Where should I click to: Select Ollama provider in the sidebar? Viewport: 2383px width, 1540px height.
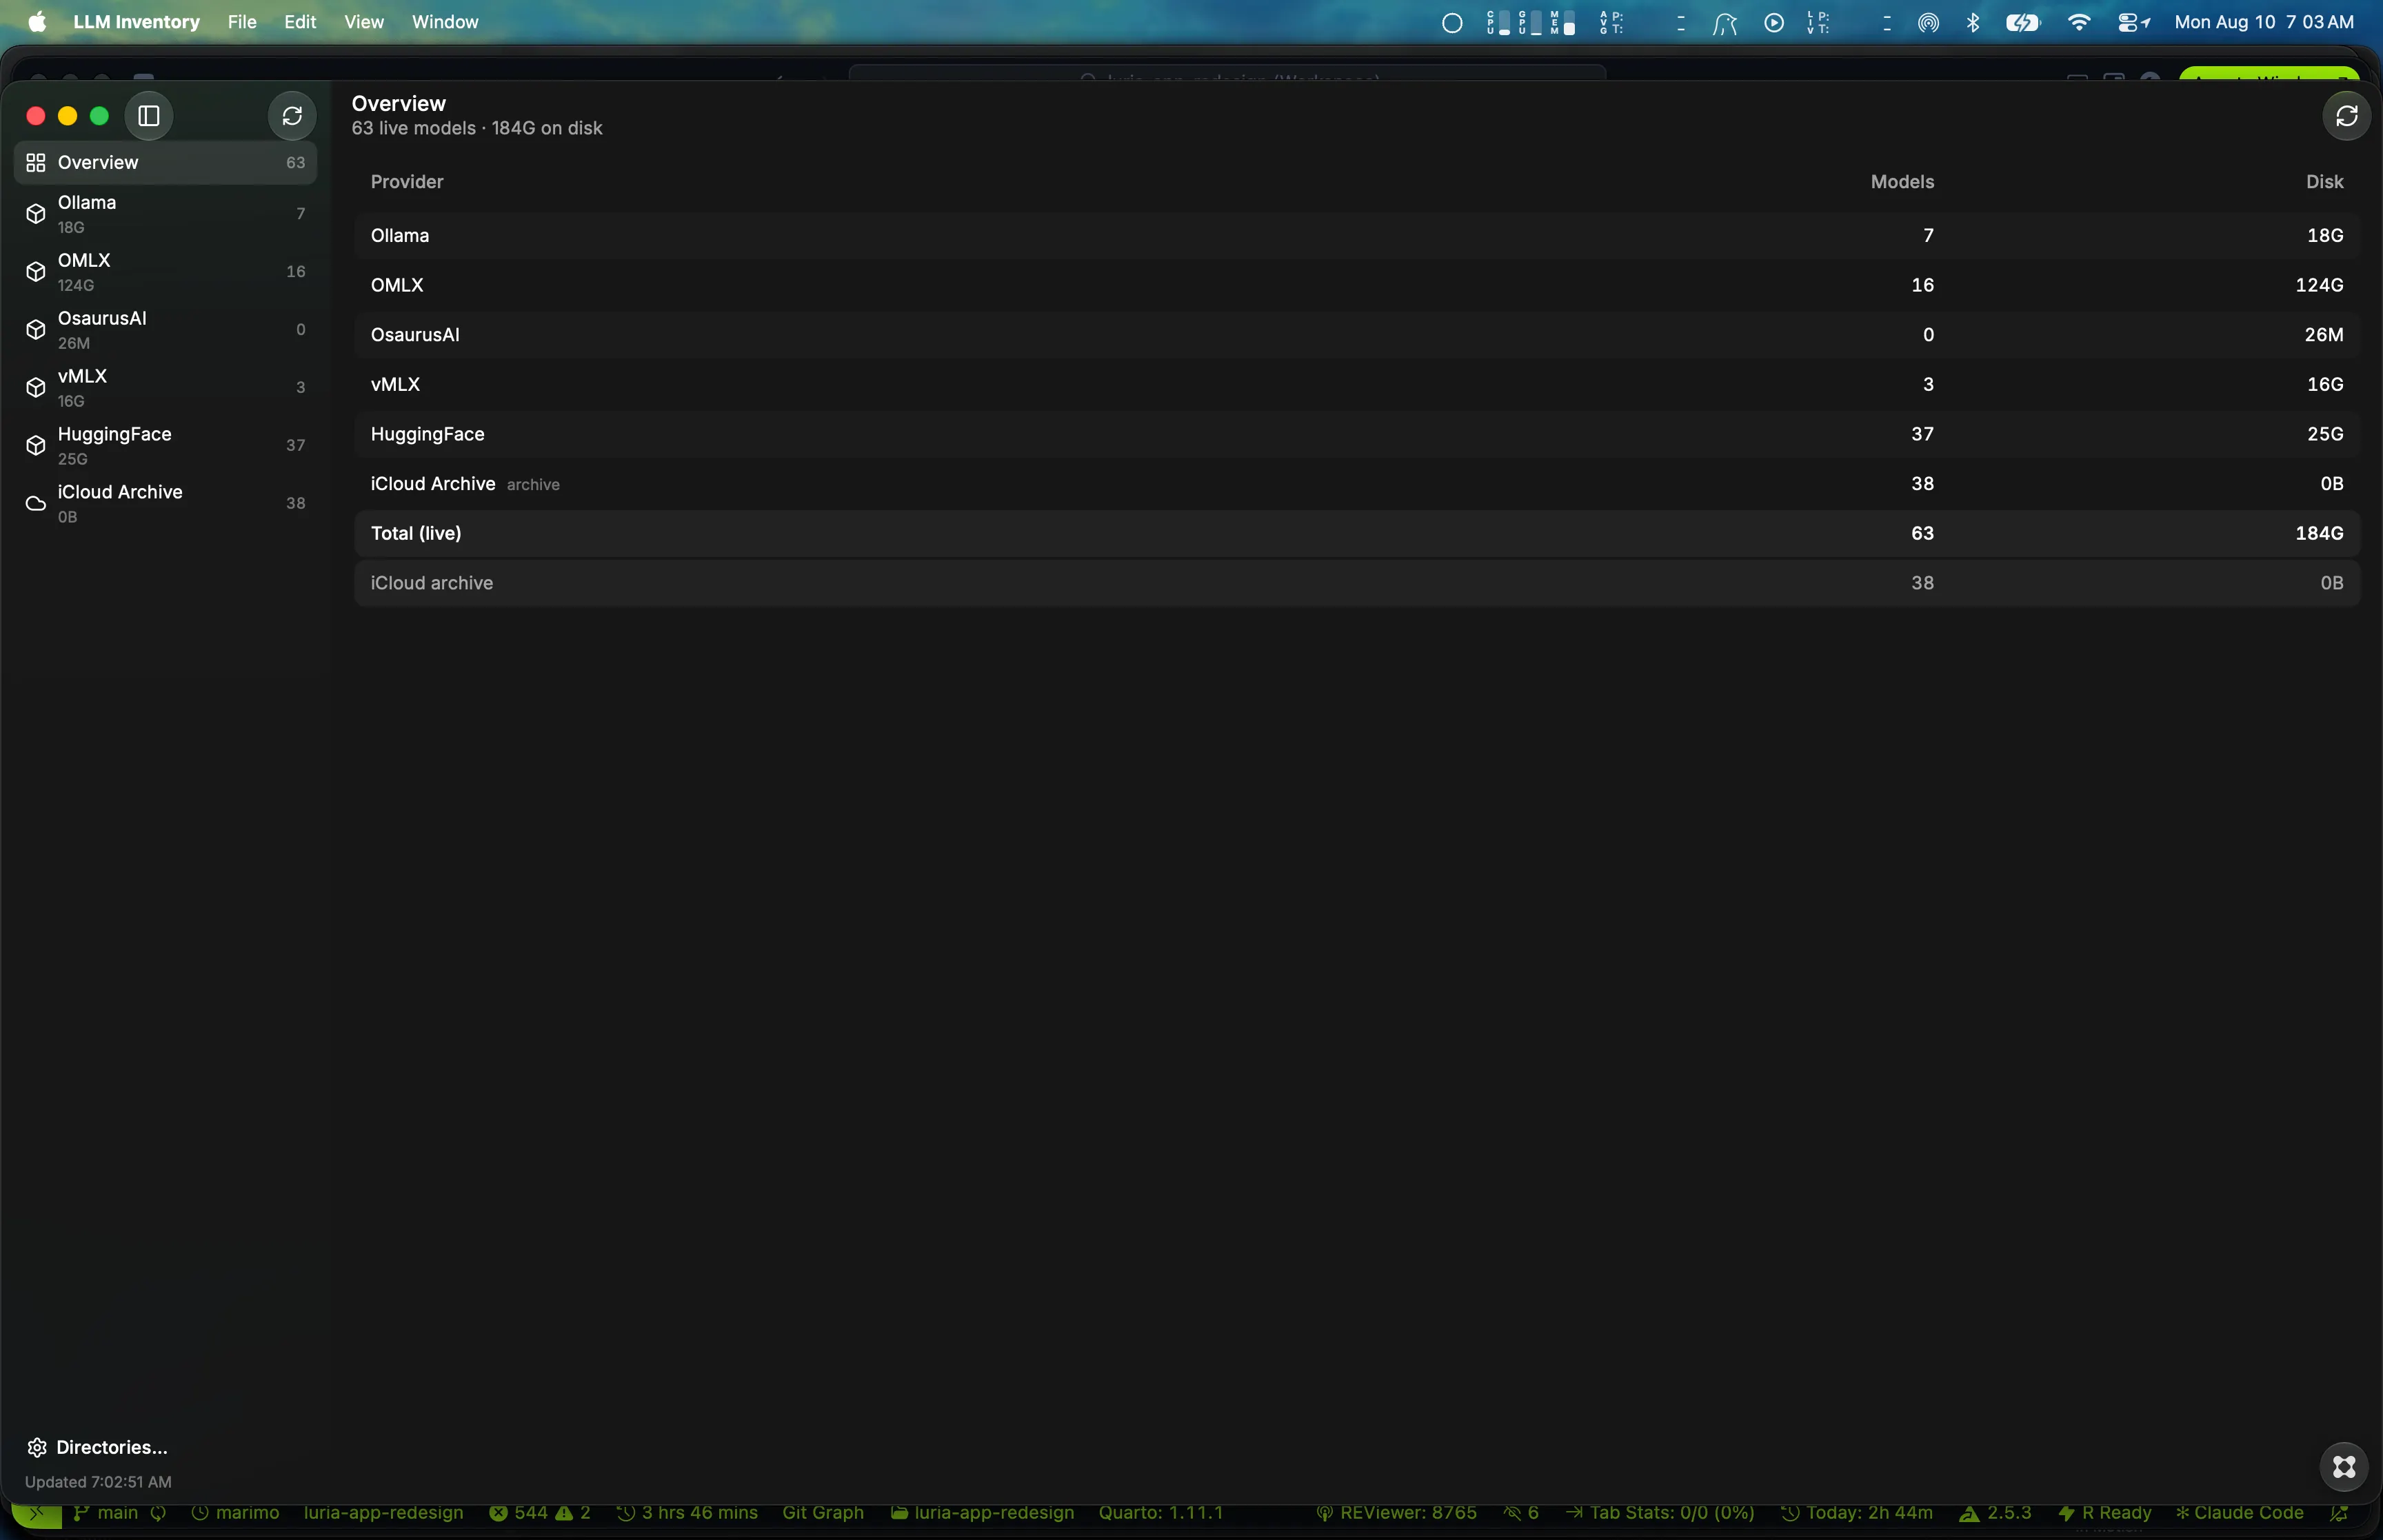click(165, 214)
